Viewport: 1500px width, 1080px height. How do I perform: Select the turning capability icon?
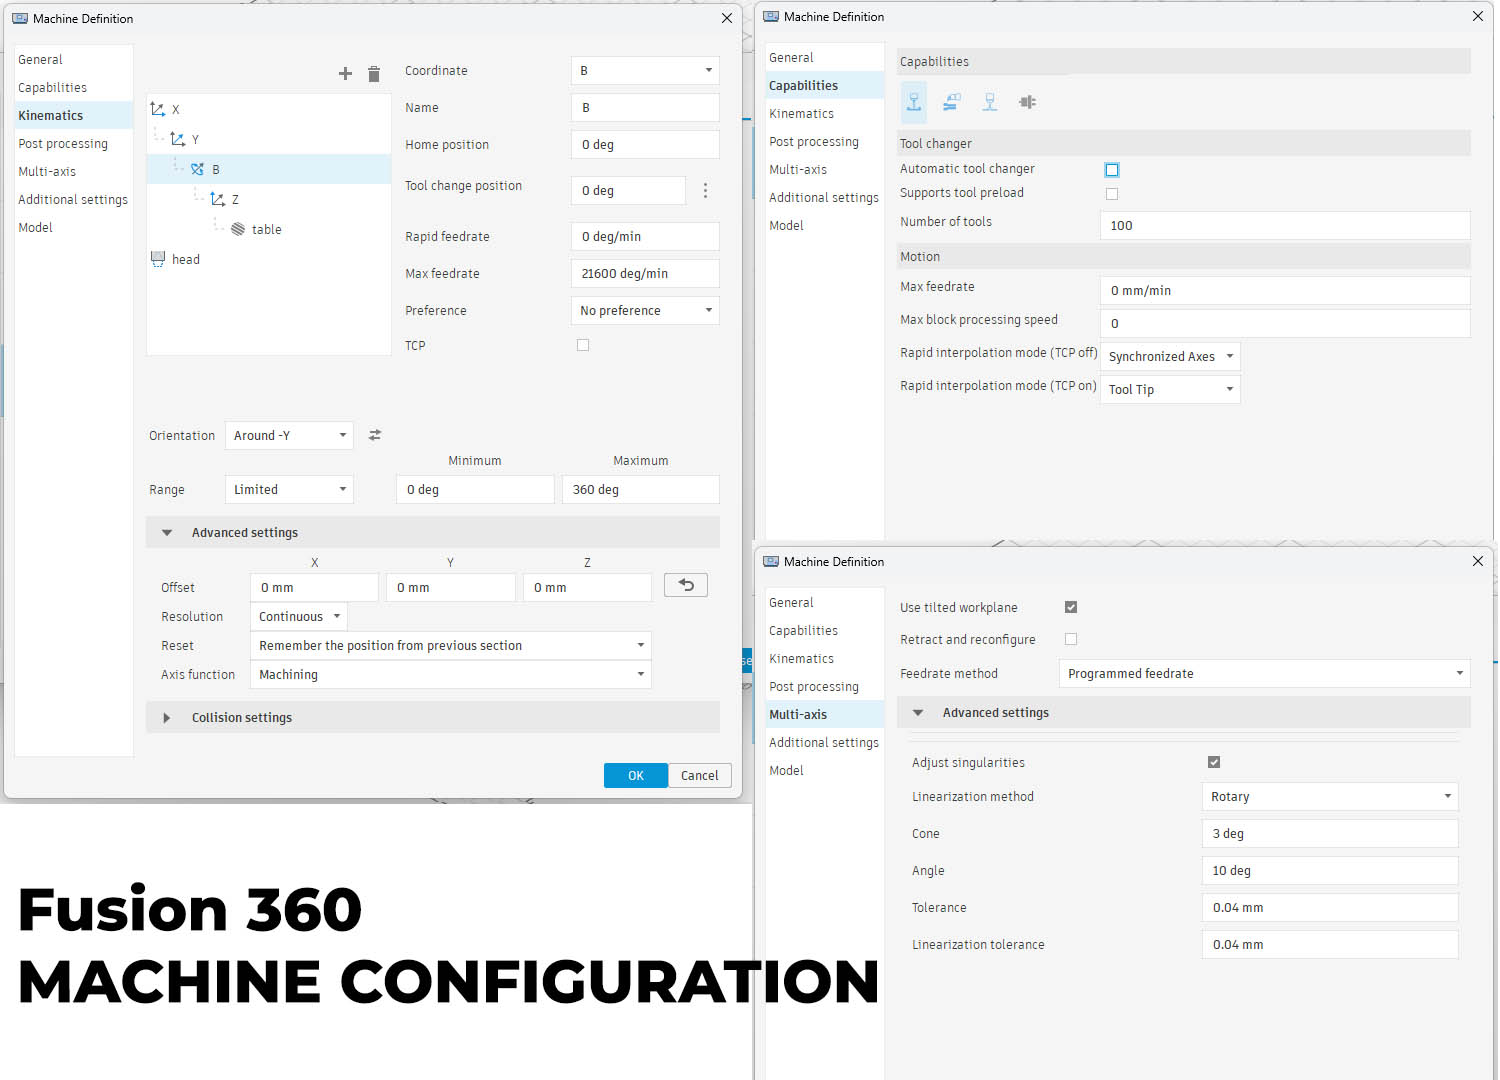(x=951, y=102)
